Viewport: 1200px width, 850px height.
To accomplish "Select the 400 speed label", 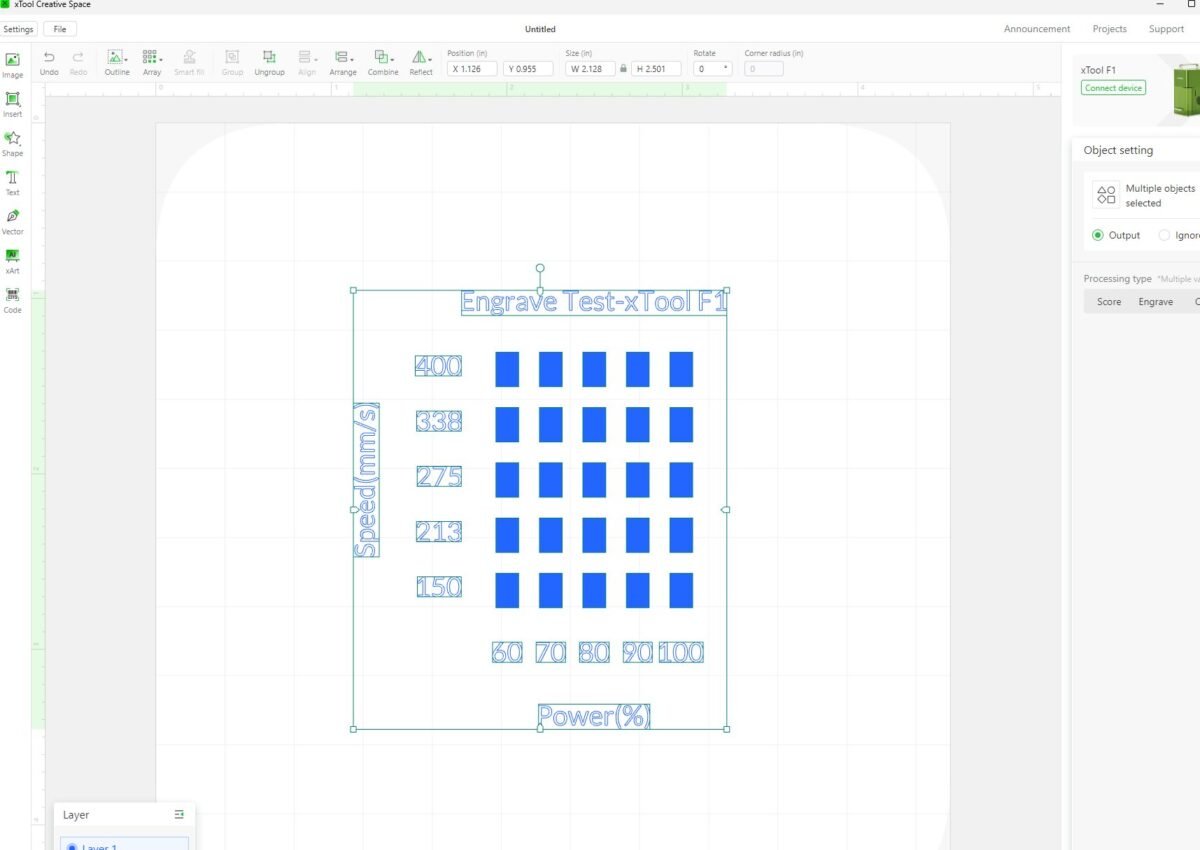I will pyautogui.click(x=438, y=366).
